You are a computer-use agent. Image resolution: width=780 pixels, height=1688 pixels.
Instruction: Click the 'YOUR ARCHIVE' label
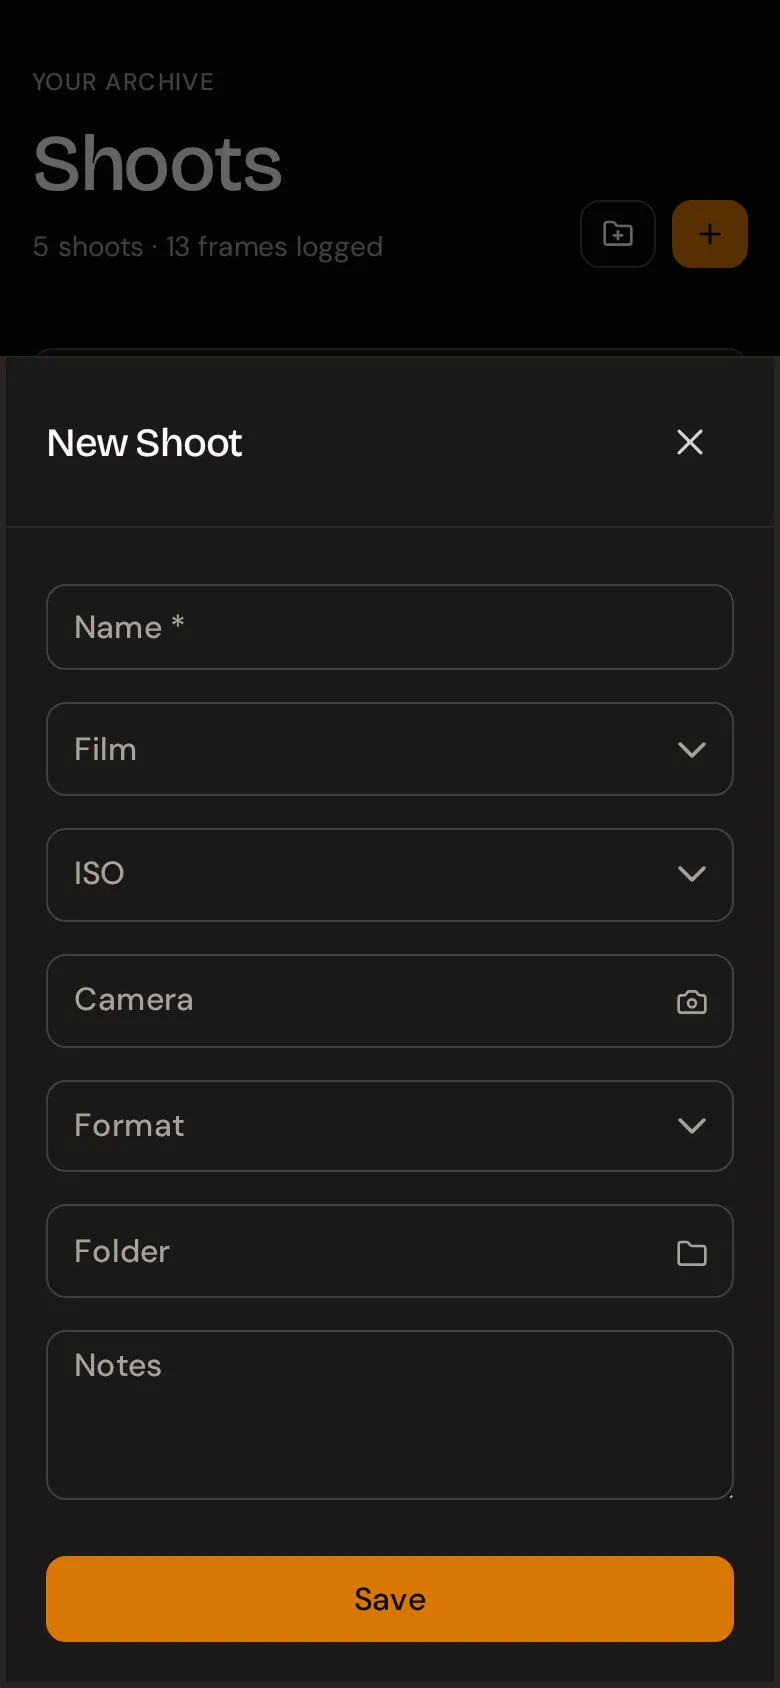123,82
